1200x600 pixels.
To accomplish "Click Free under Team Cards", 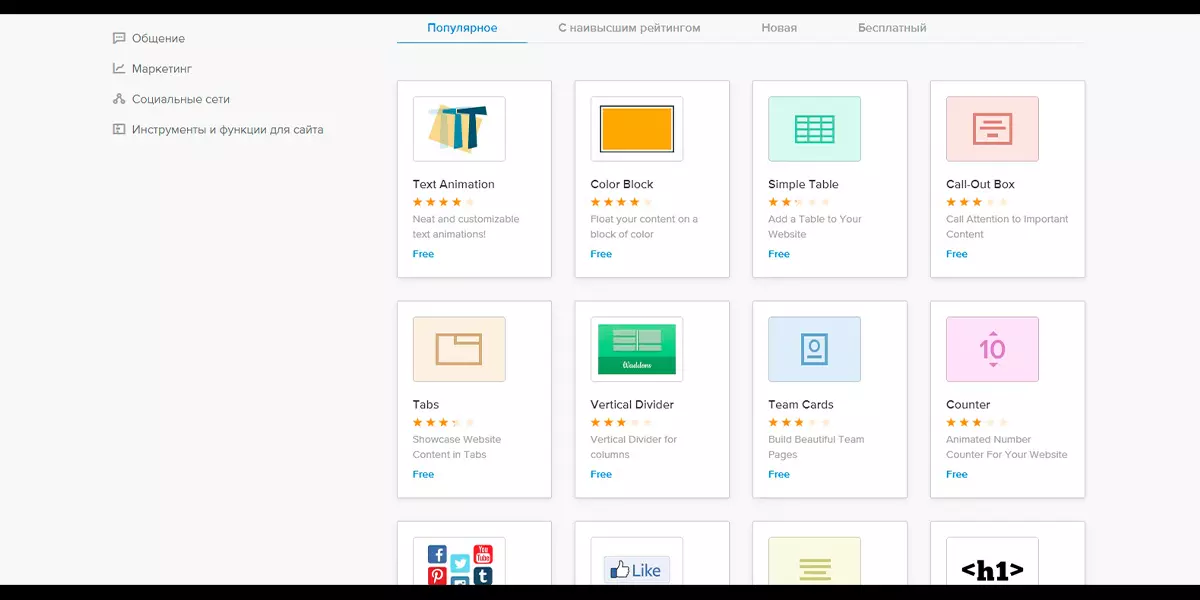I will 779,474.
